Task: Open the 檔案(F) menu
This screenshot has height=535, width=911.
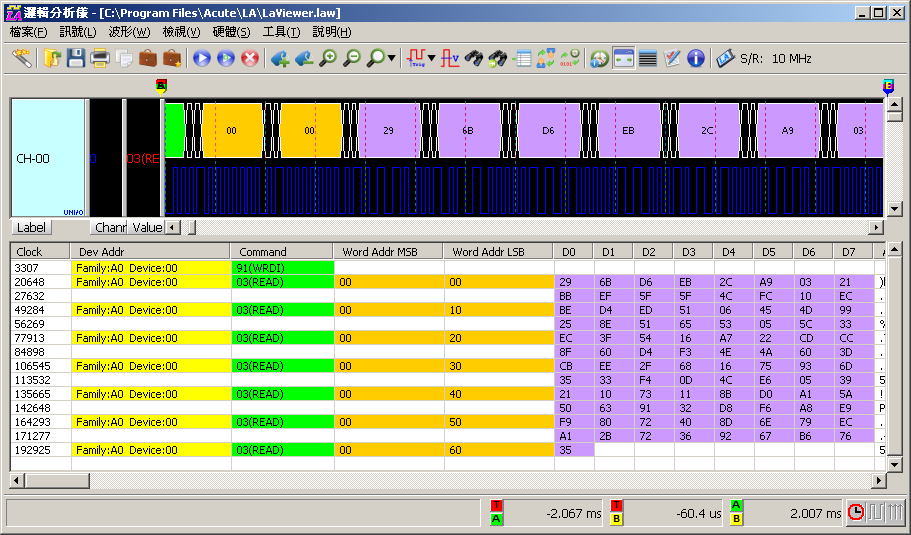Action: (x=28, y=32)
